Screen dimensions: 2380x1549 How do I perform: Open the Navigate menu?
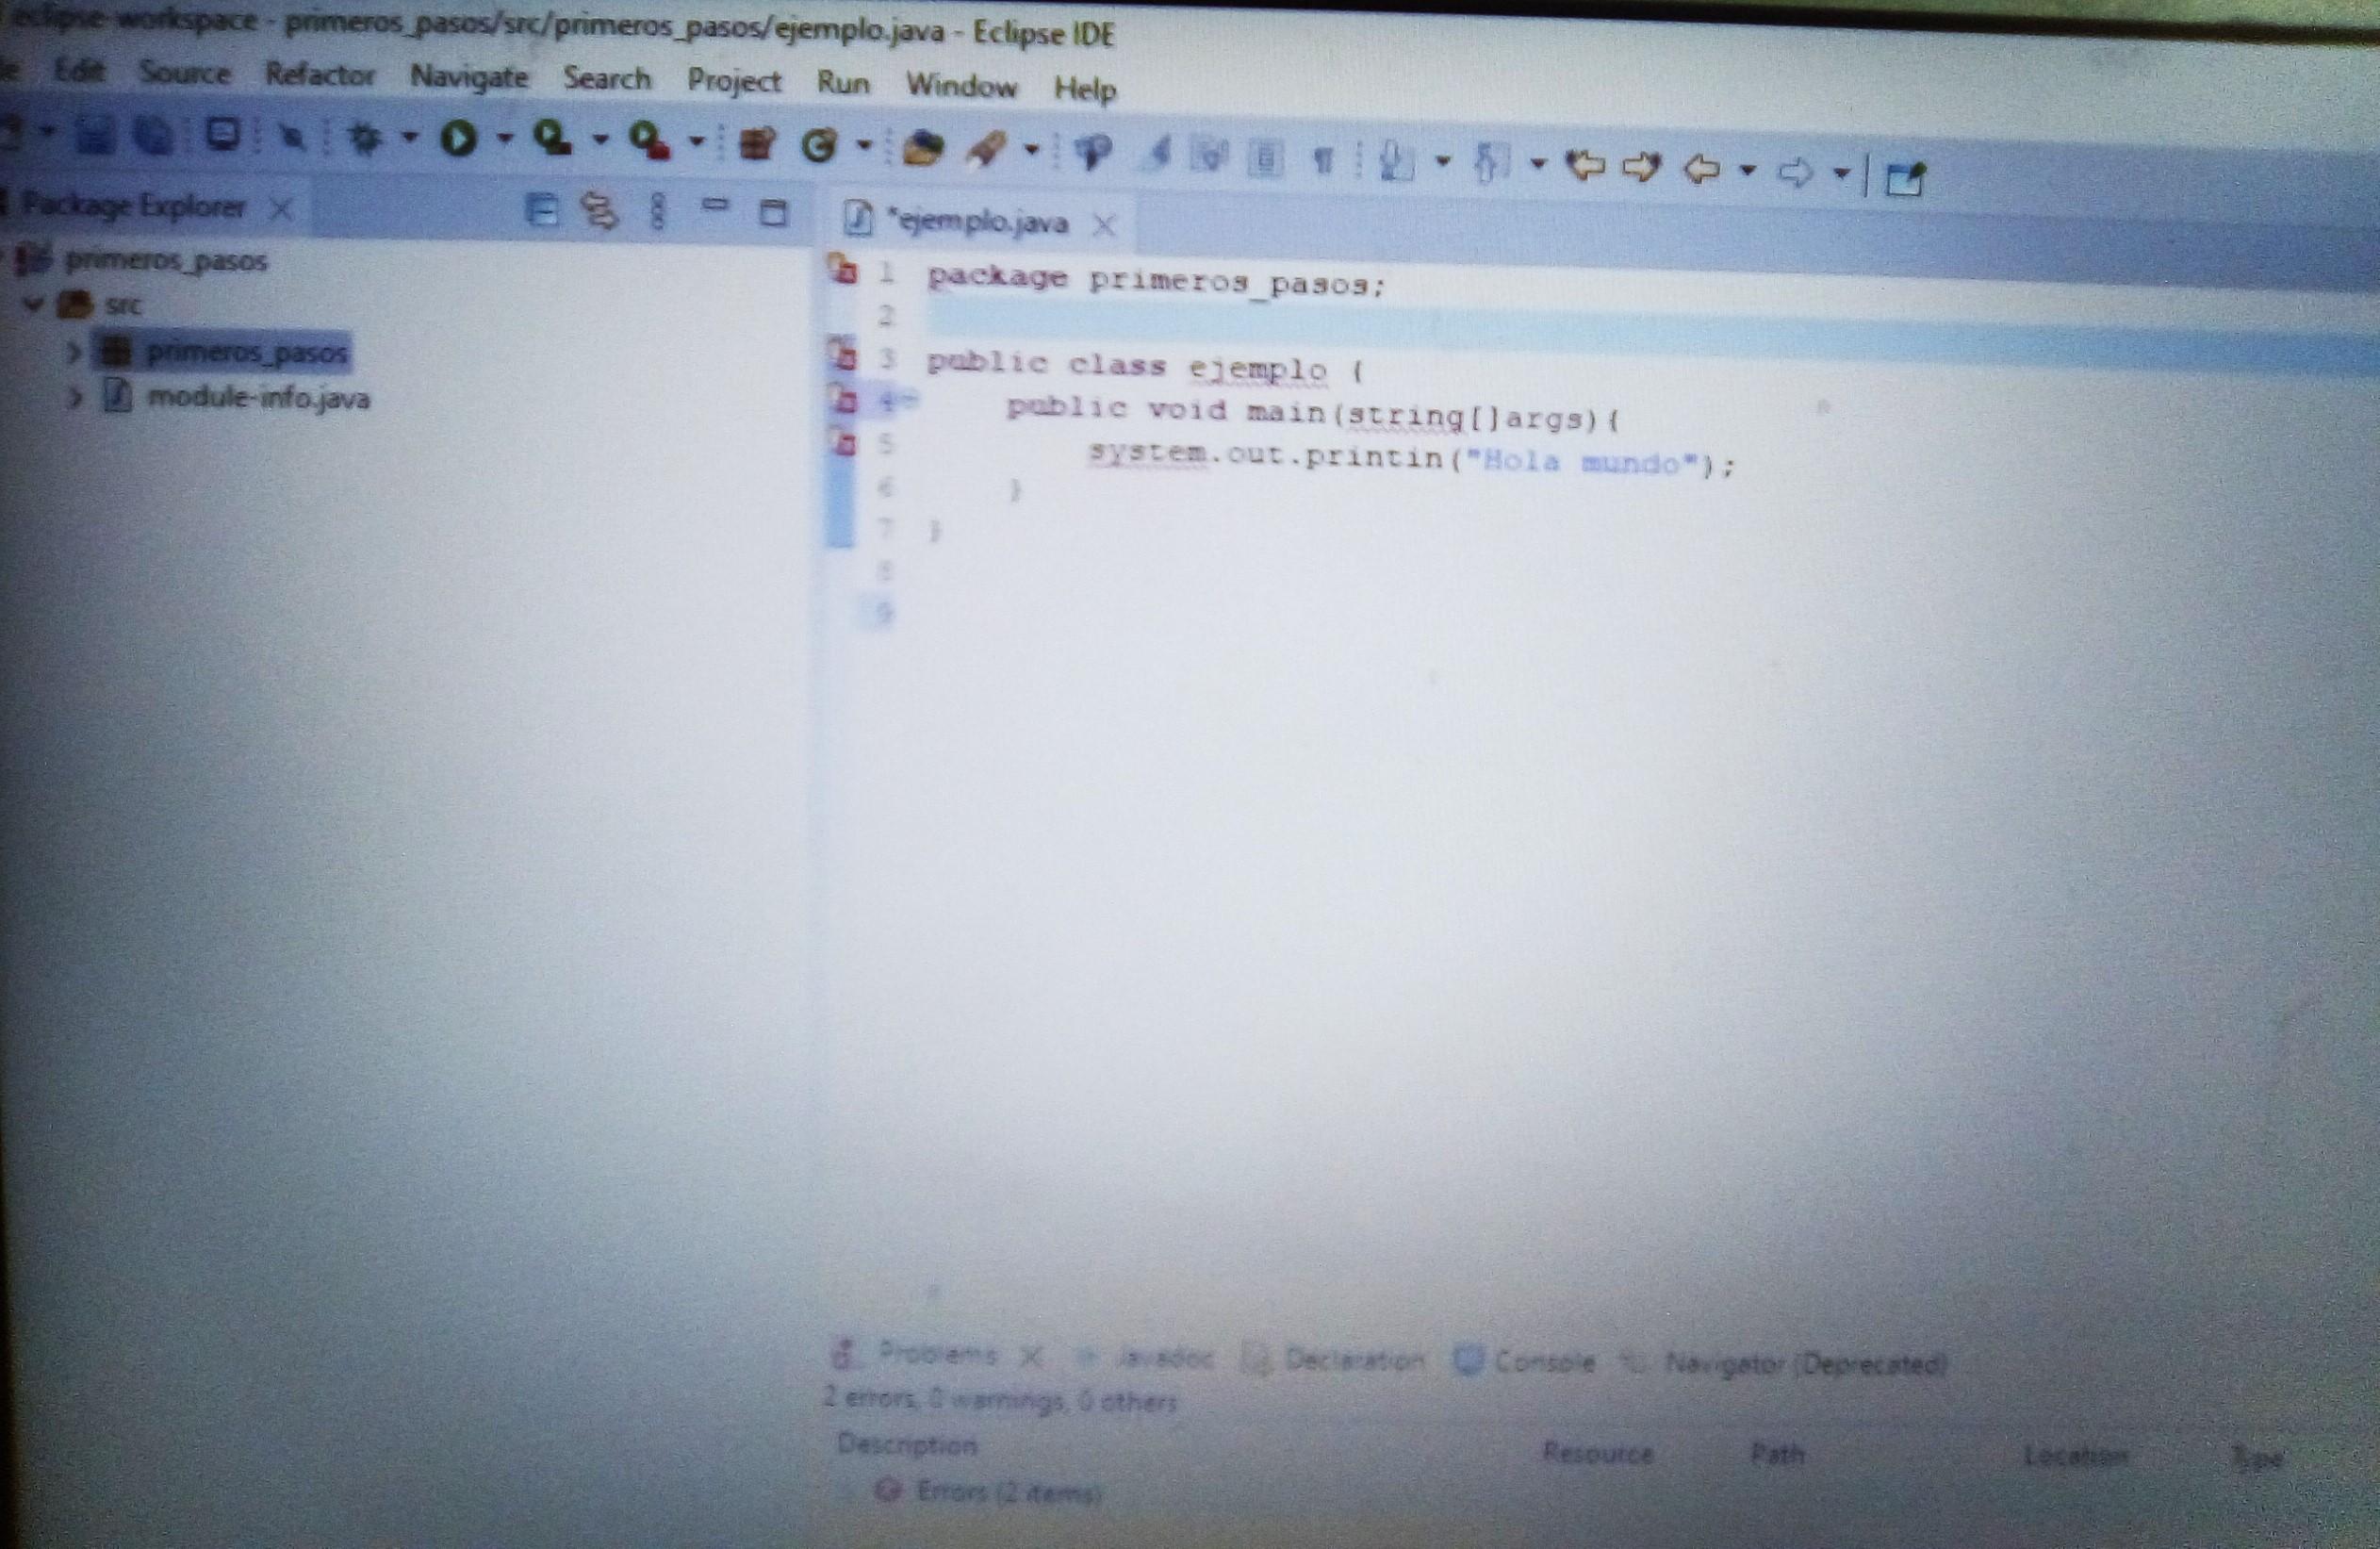click(469, 77)
